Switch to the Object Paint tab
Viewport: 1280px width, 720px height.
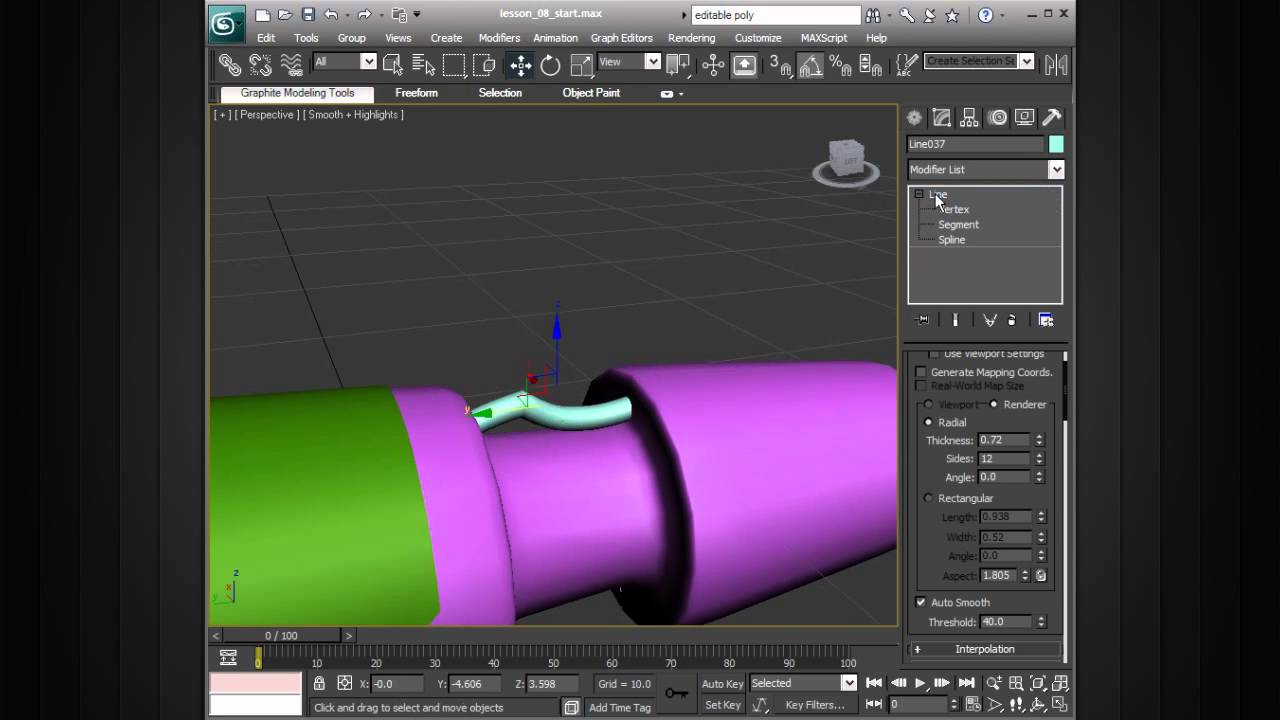(591, 93)
